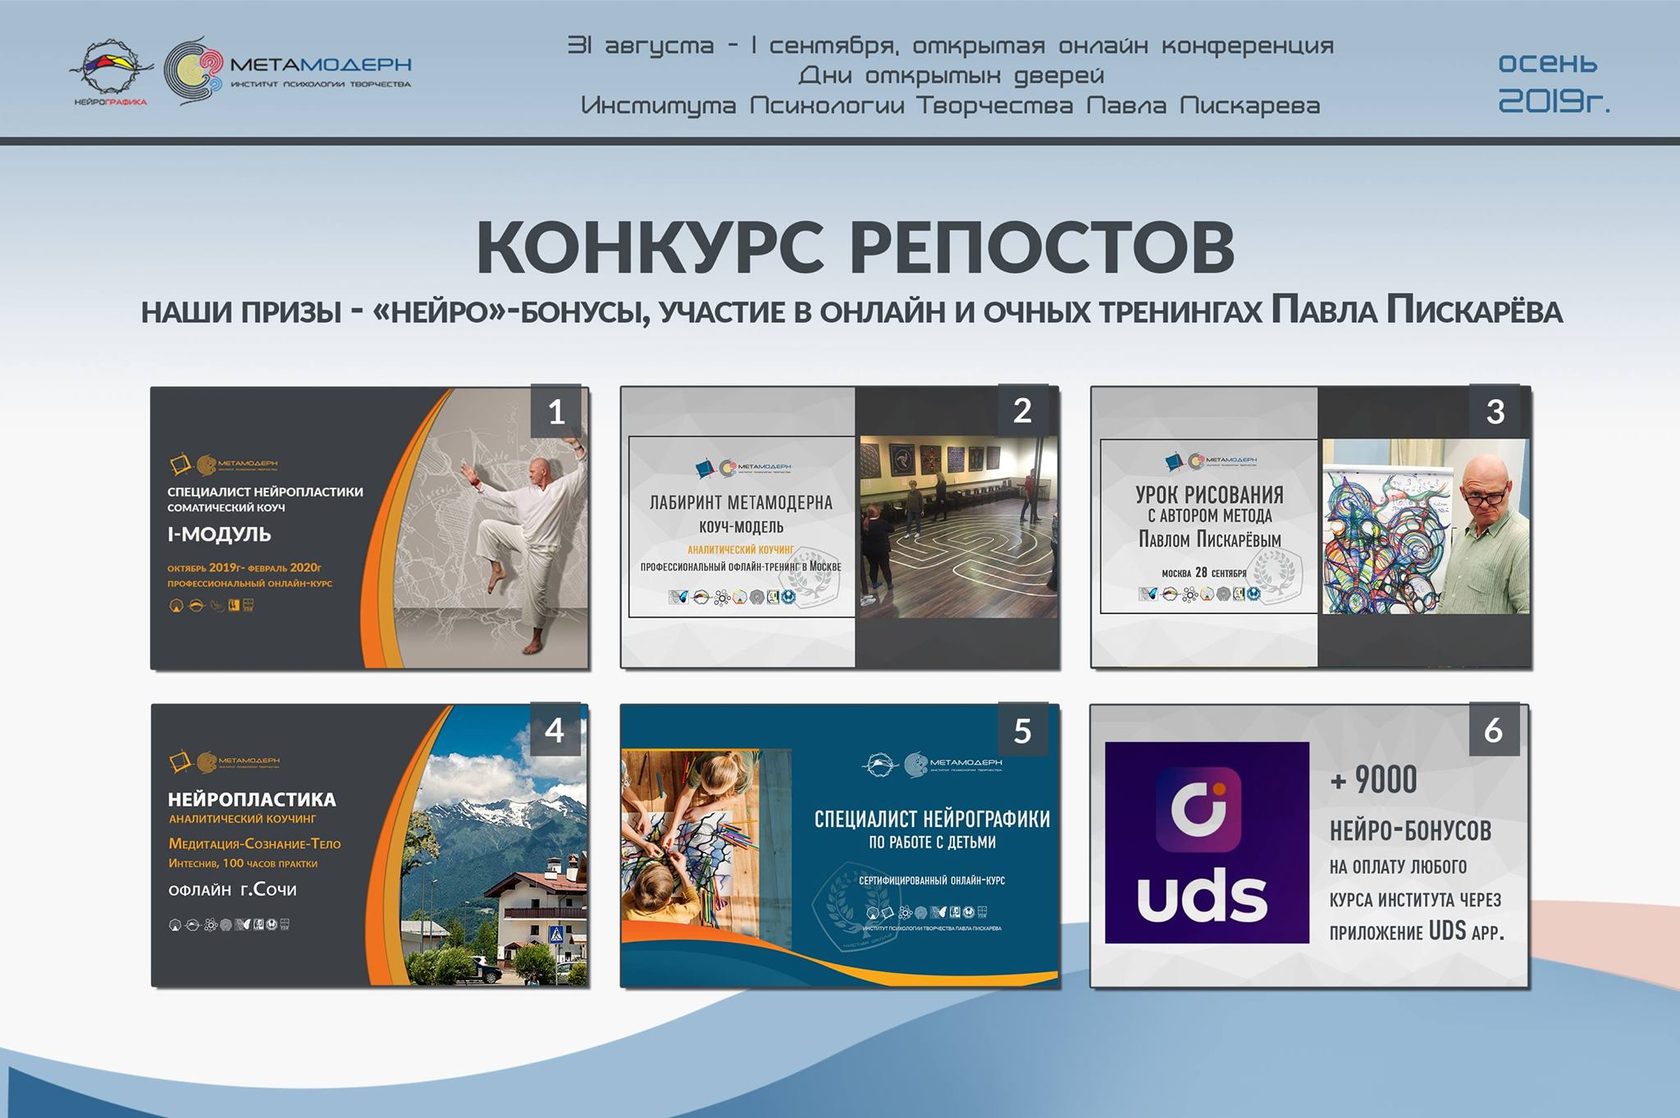Click 'ПРОФЕССИОНАЛЬНЫЙ ОНЛАЙН-КУРС' in card 1
The image size is (1680, 1118).
[249, 584]
